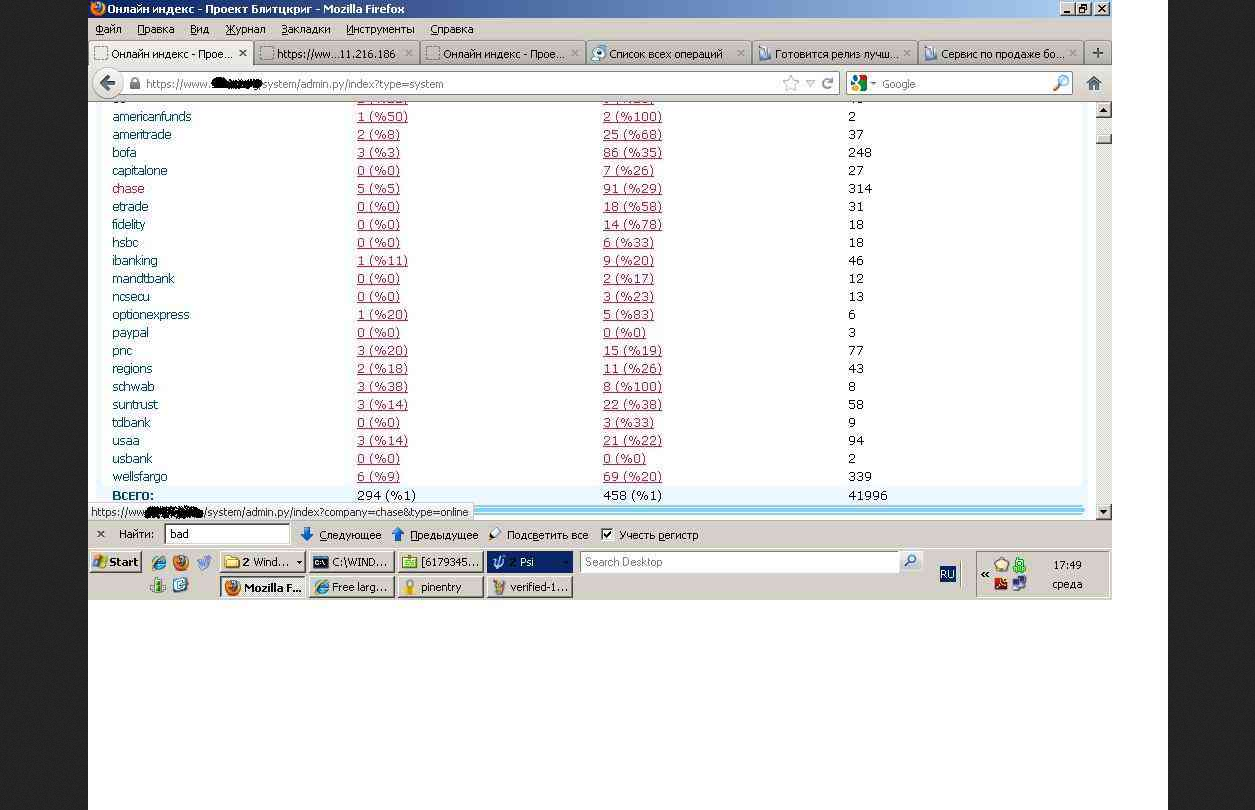
Task: Open the Закладки menu
Action: click(306, 30)
